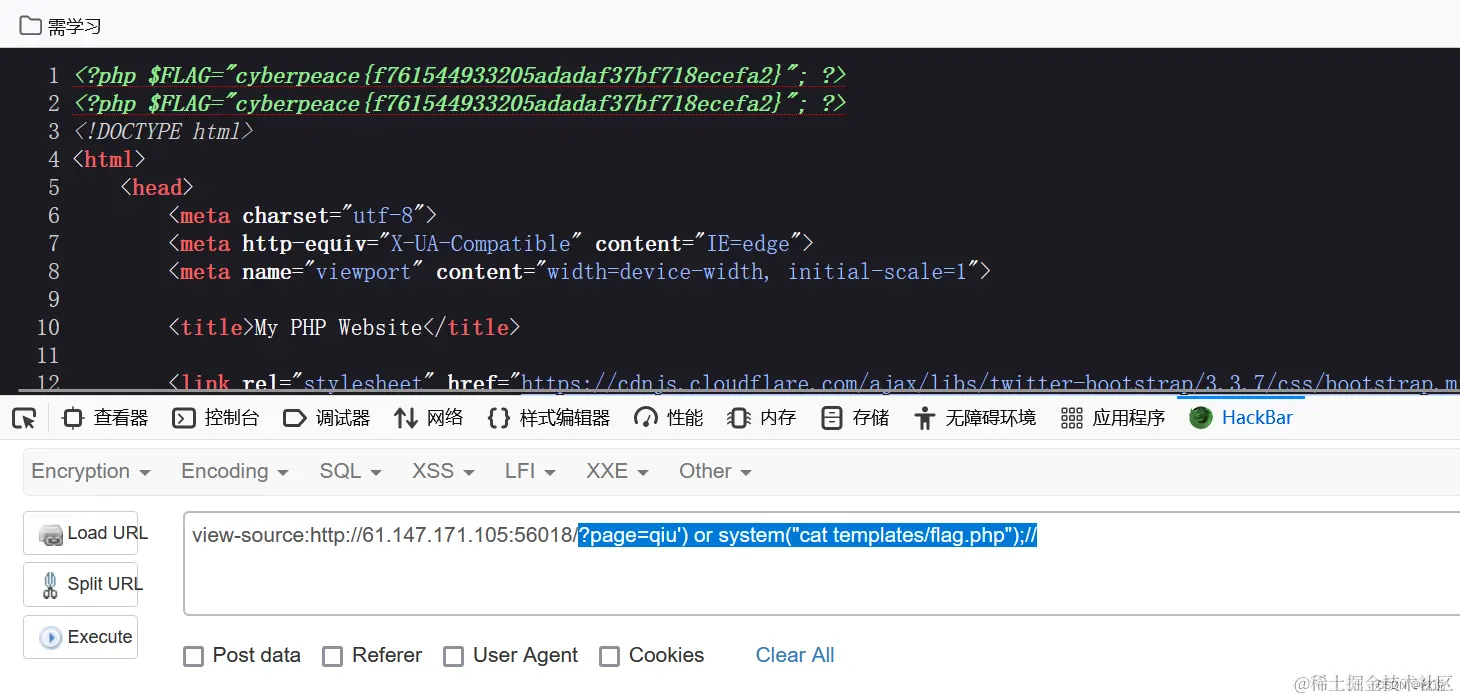
Task: Open the 查看器 inspector tab
Action: point(105,418)
